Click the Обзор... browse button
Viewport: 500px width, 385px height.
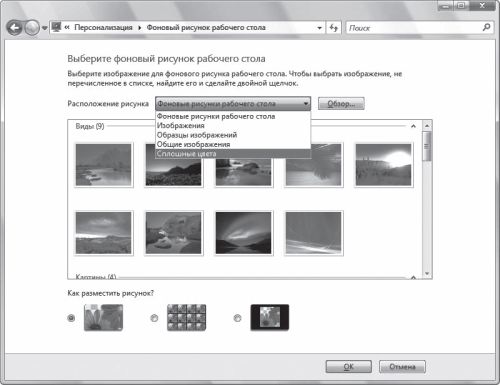coord(341,104)
